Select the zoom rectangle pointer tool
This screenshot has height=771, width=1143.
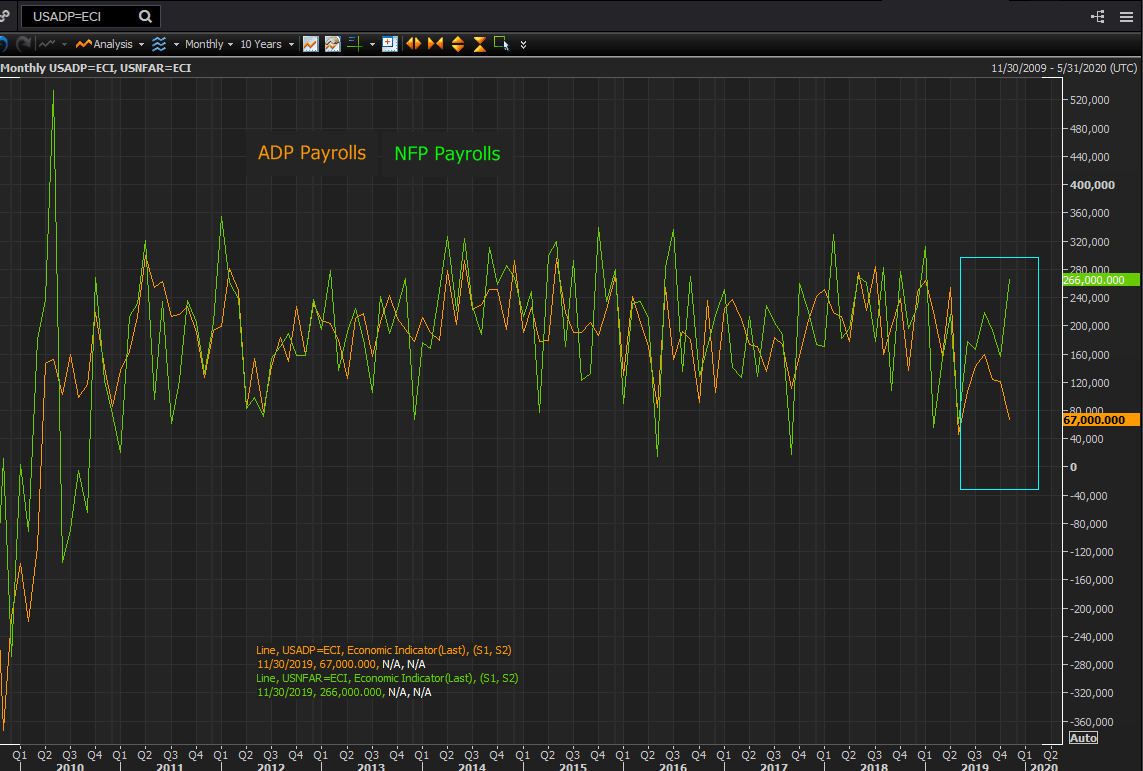pos(501,44)
